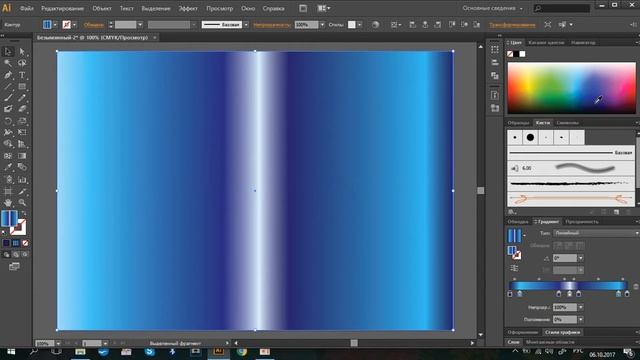The image size is (640, 360).
Task: Select the Eraser tool
Action: click(22, 109)
